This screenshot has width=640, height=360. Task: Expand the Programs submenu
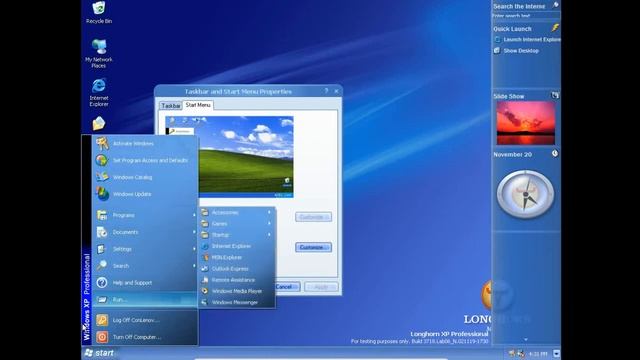[x=145, y=215]
